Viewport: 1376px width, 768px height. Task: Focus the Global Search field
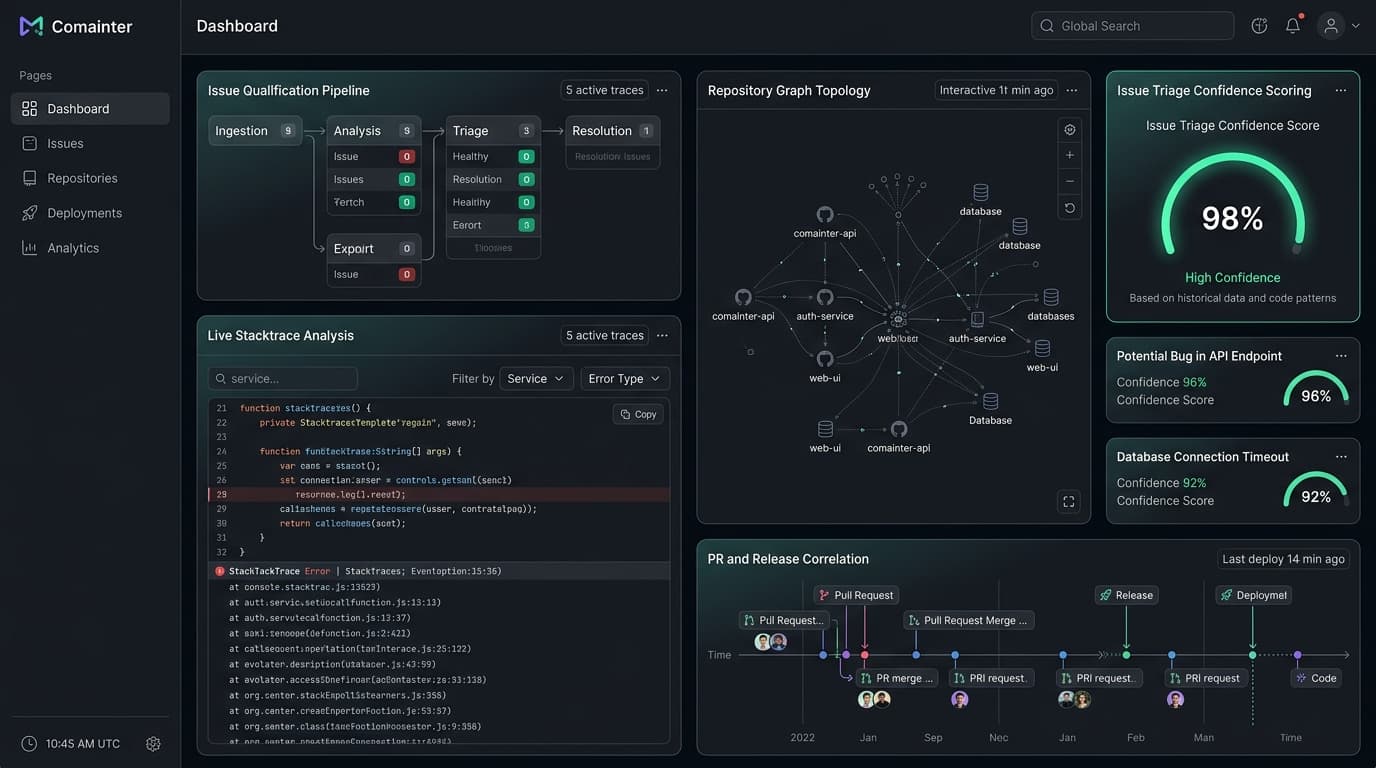[x=1132, y=26]
